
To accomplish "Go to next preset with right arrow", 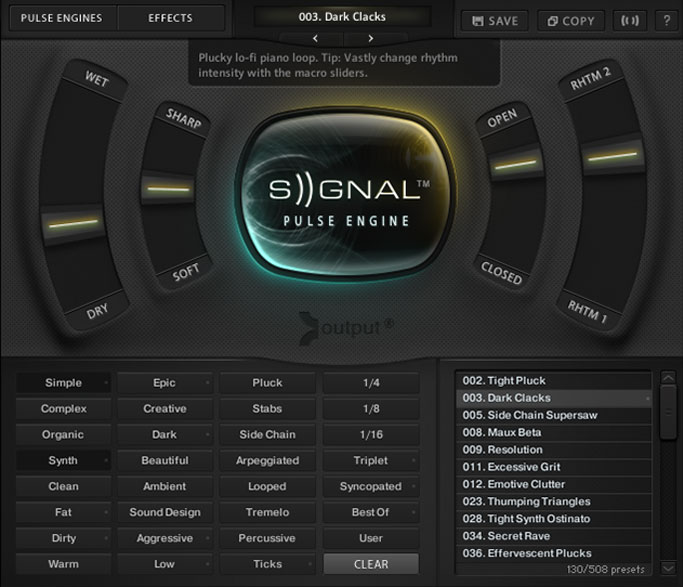I will [371, 38].
